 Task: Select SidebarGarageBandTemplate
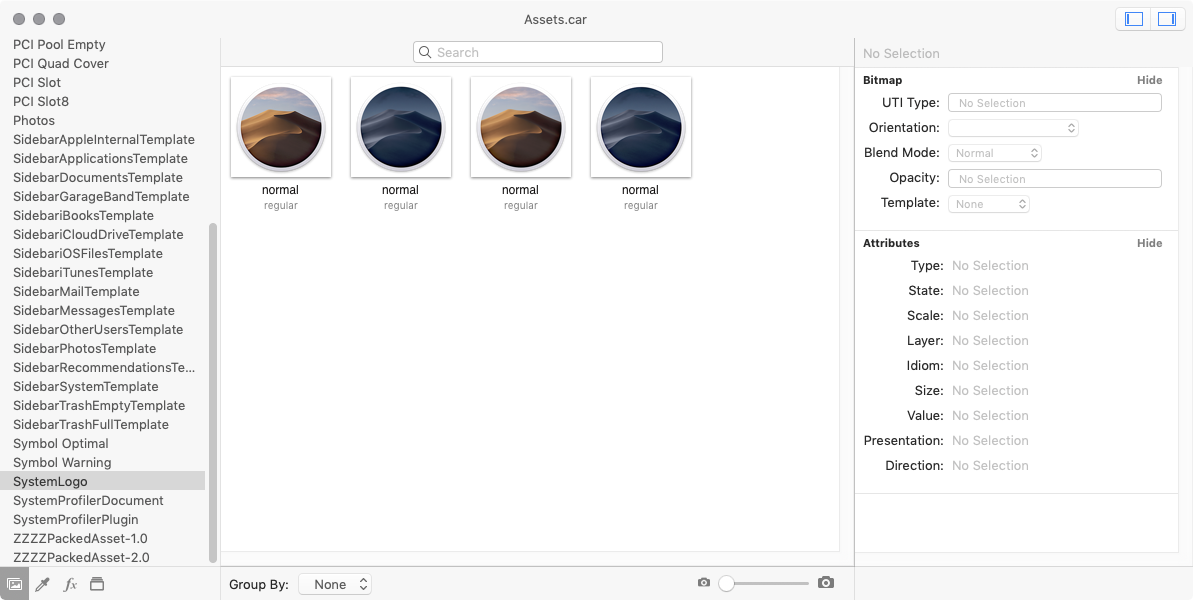coord(101,196)
